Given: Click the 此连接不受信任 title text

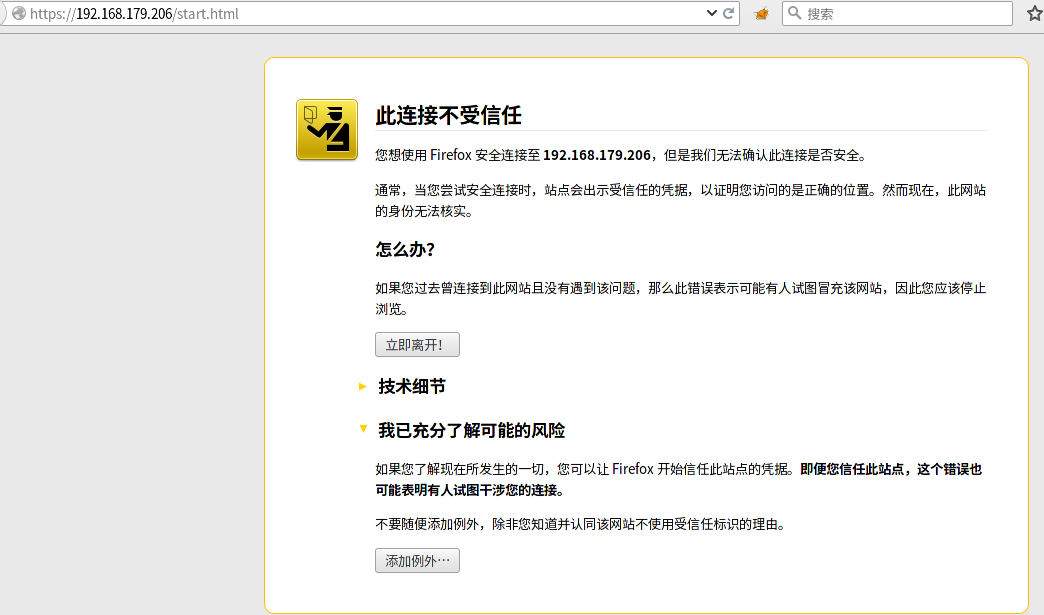Looking at the screenshot, I should pyautogui.click(x=448, y=115).
